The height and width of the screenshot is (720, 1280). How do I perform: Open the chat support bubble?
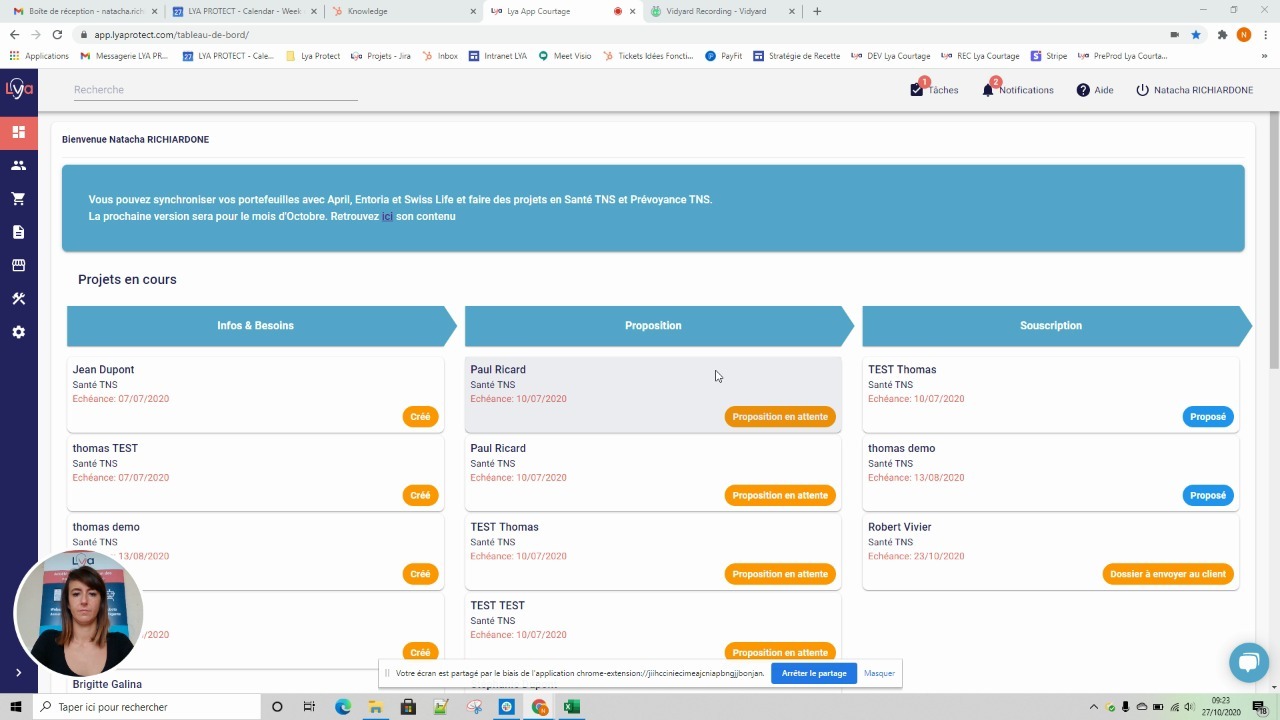(1248, 662)
